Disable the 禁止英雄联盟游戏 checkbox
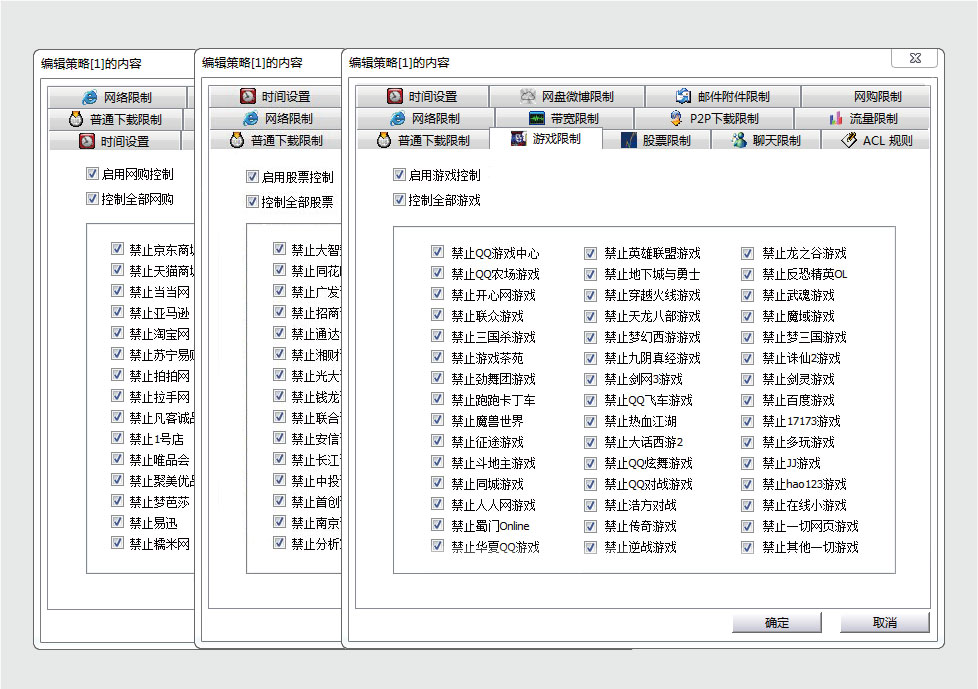 tap(590, 253)
